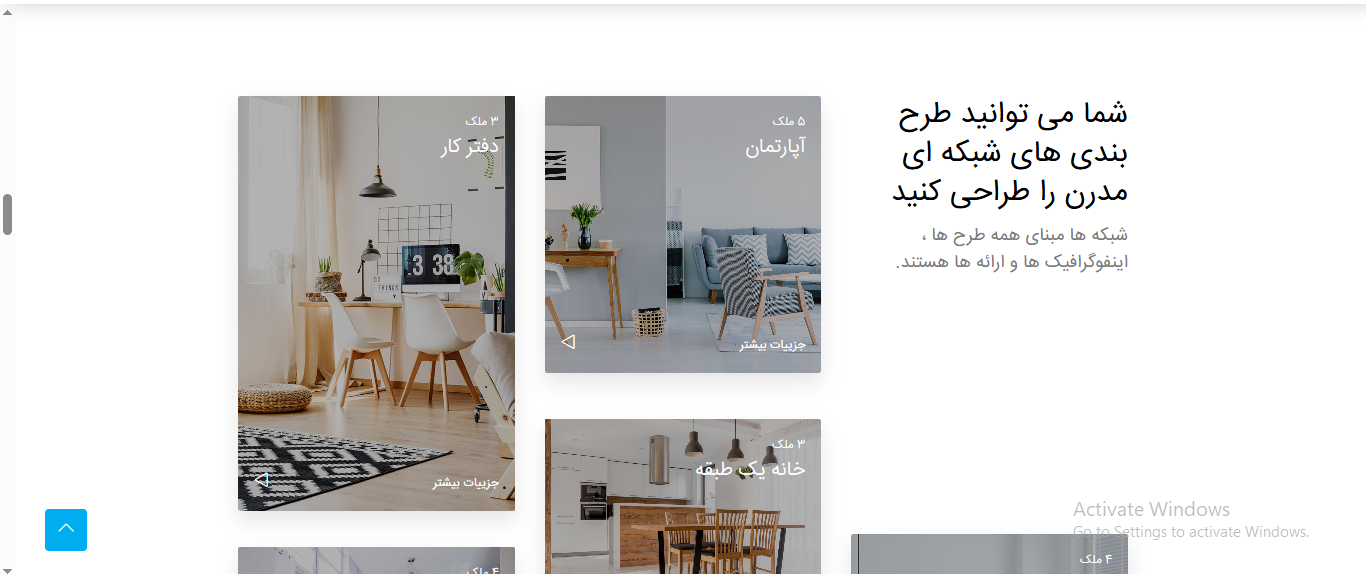Open the home office desk photo card
The height and width of the screenshot is (574, 1366).
(376, 303)
